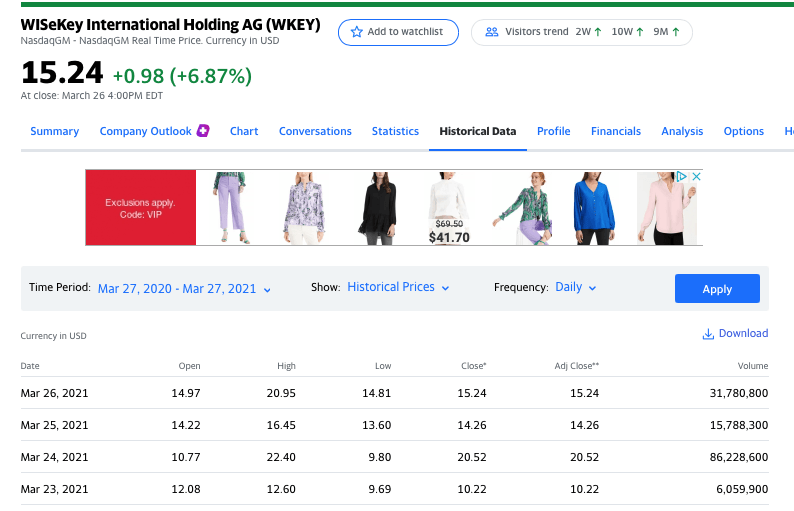Click the Date column header
This screenshot has width=794, height=511.
(30, 366)
